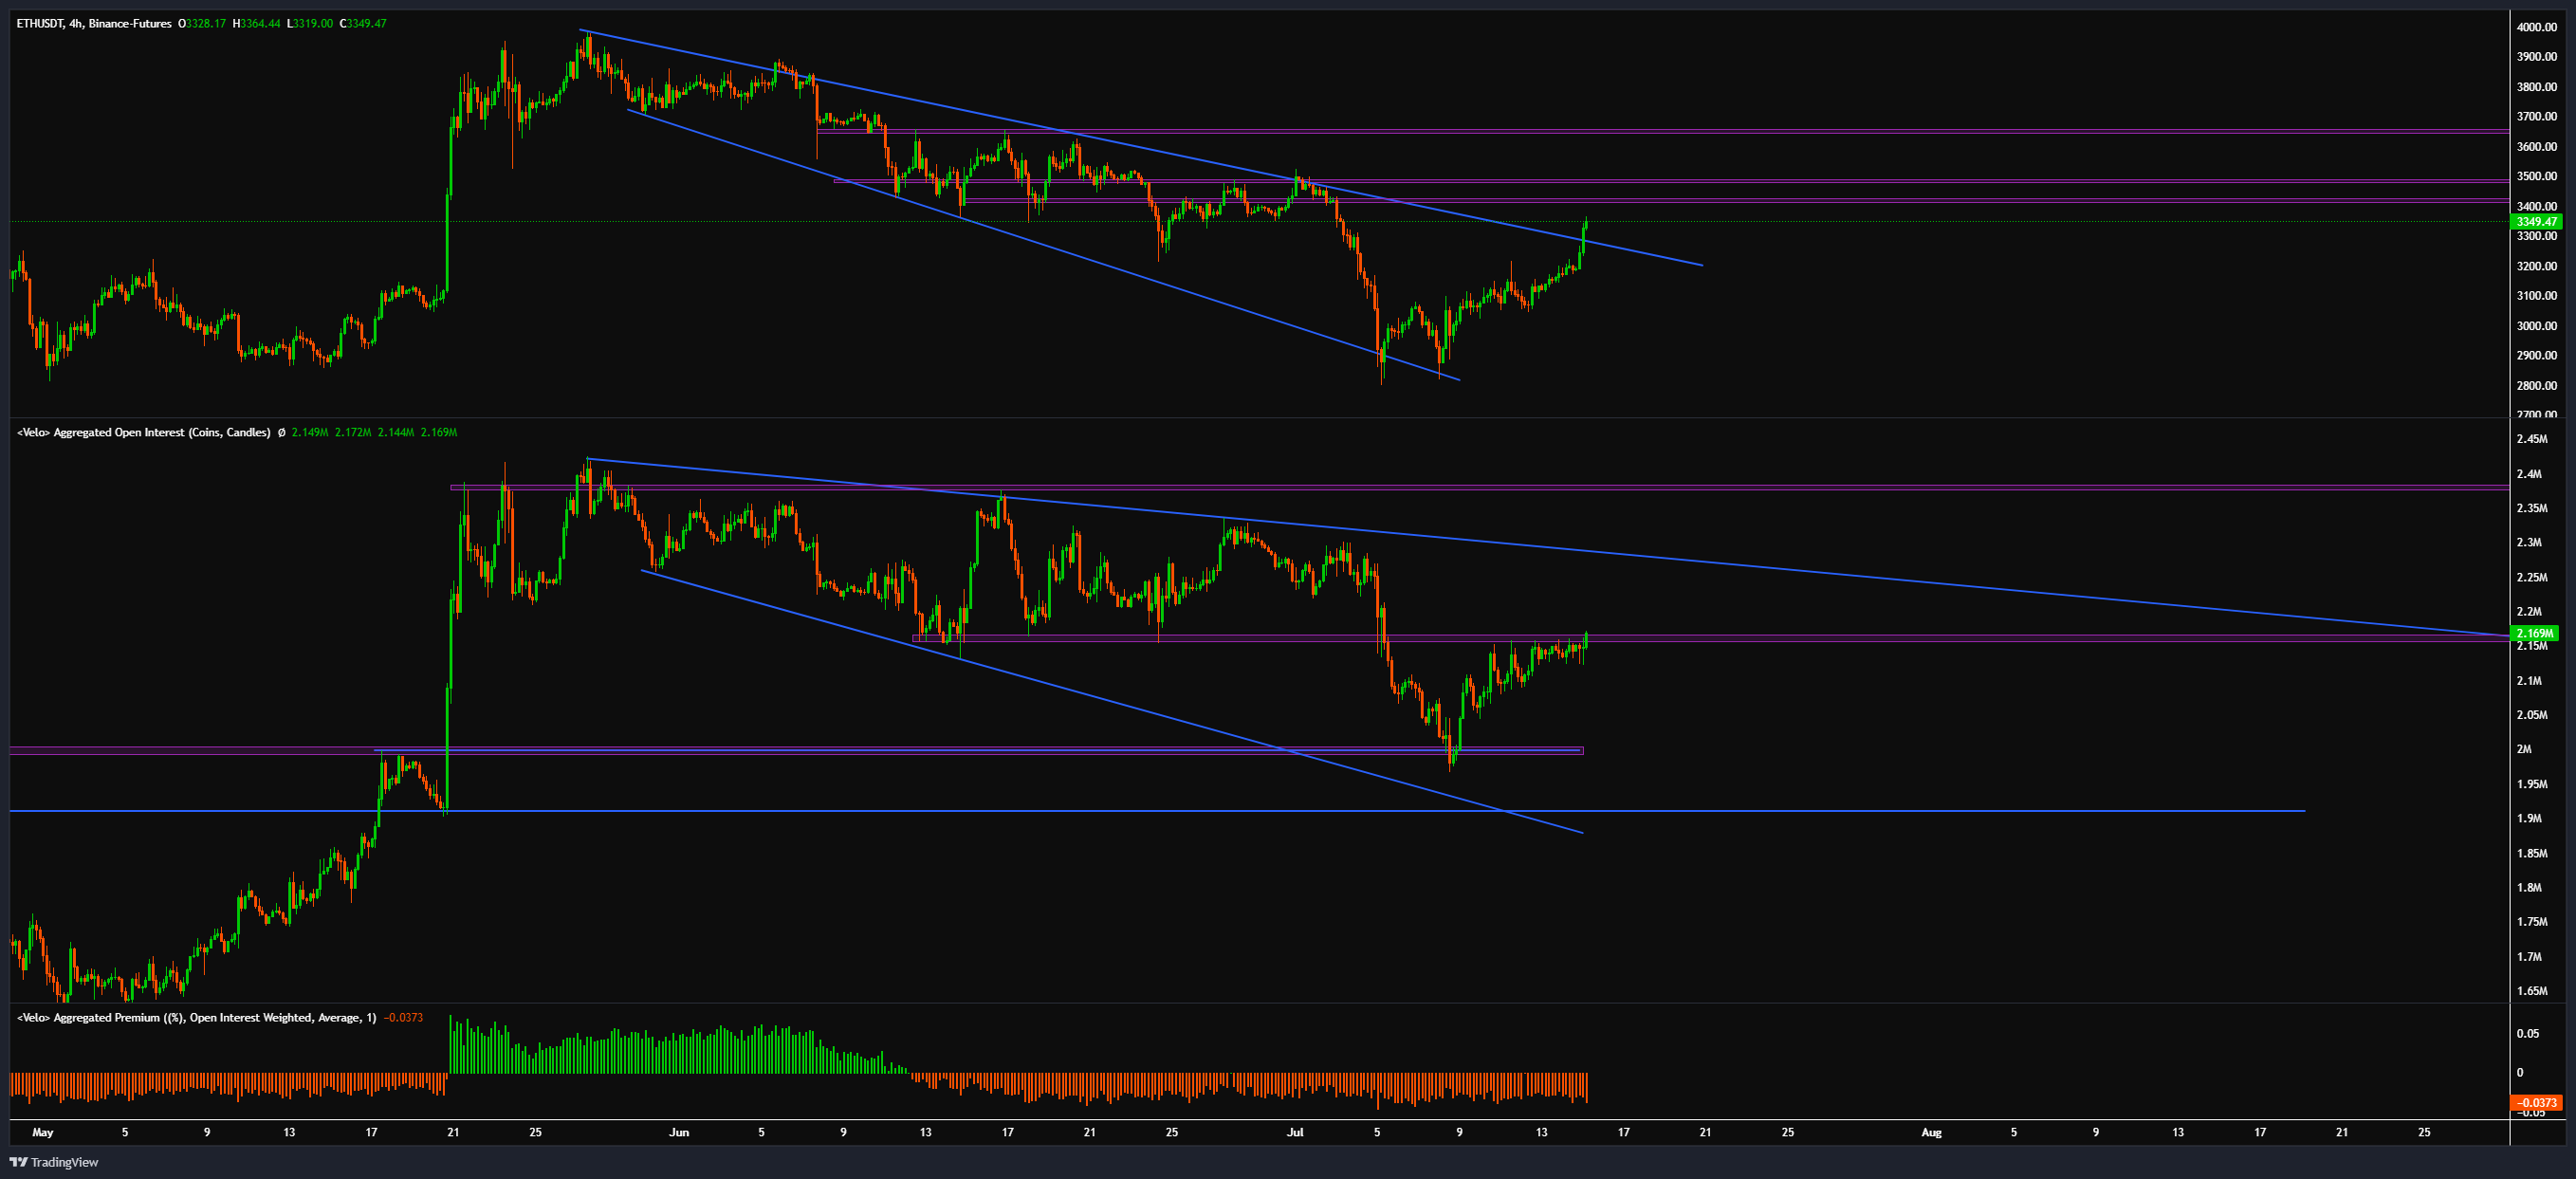This screenshot has width=2576, height=1179.
Task: Click the 'Aug' label on the time axis
Action: point(1930,1132)
